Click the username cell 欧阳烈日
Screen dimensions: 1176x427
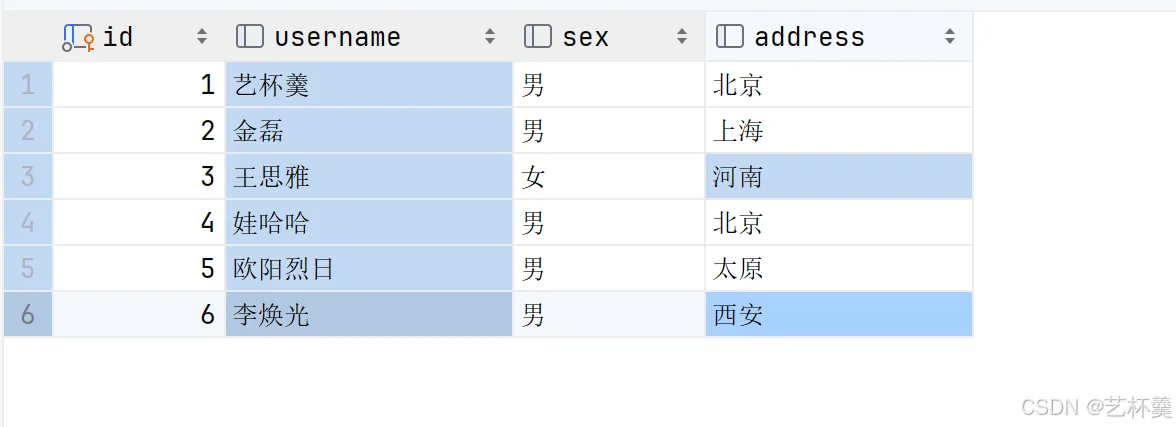[x=369, y=269]
